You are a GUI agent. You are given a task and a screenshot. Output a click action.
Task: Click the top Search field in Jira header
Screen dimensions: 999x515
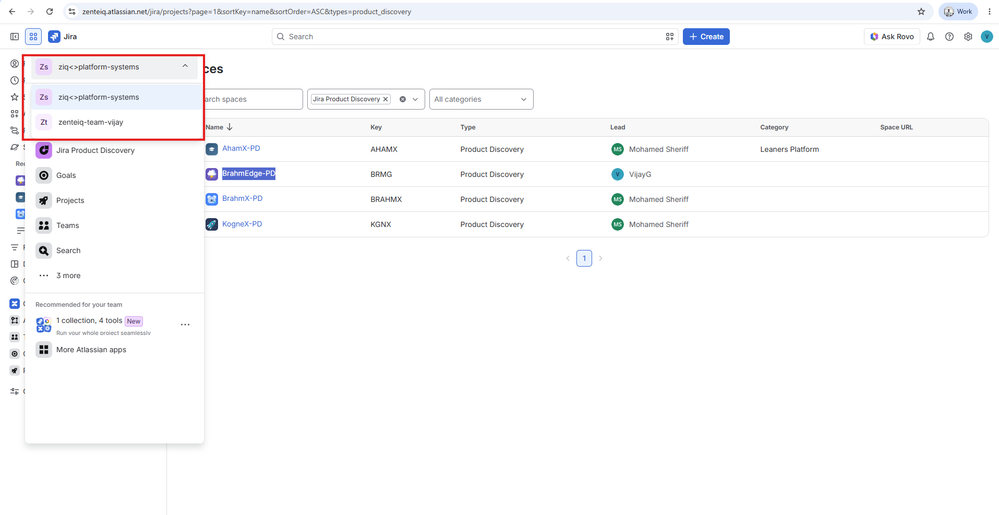[x=475, y=36]
